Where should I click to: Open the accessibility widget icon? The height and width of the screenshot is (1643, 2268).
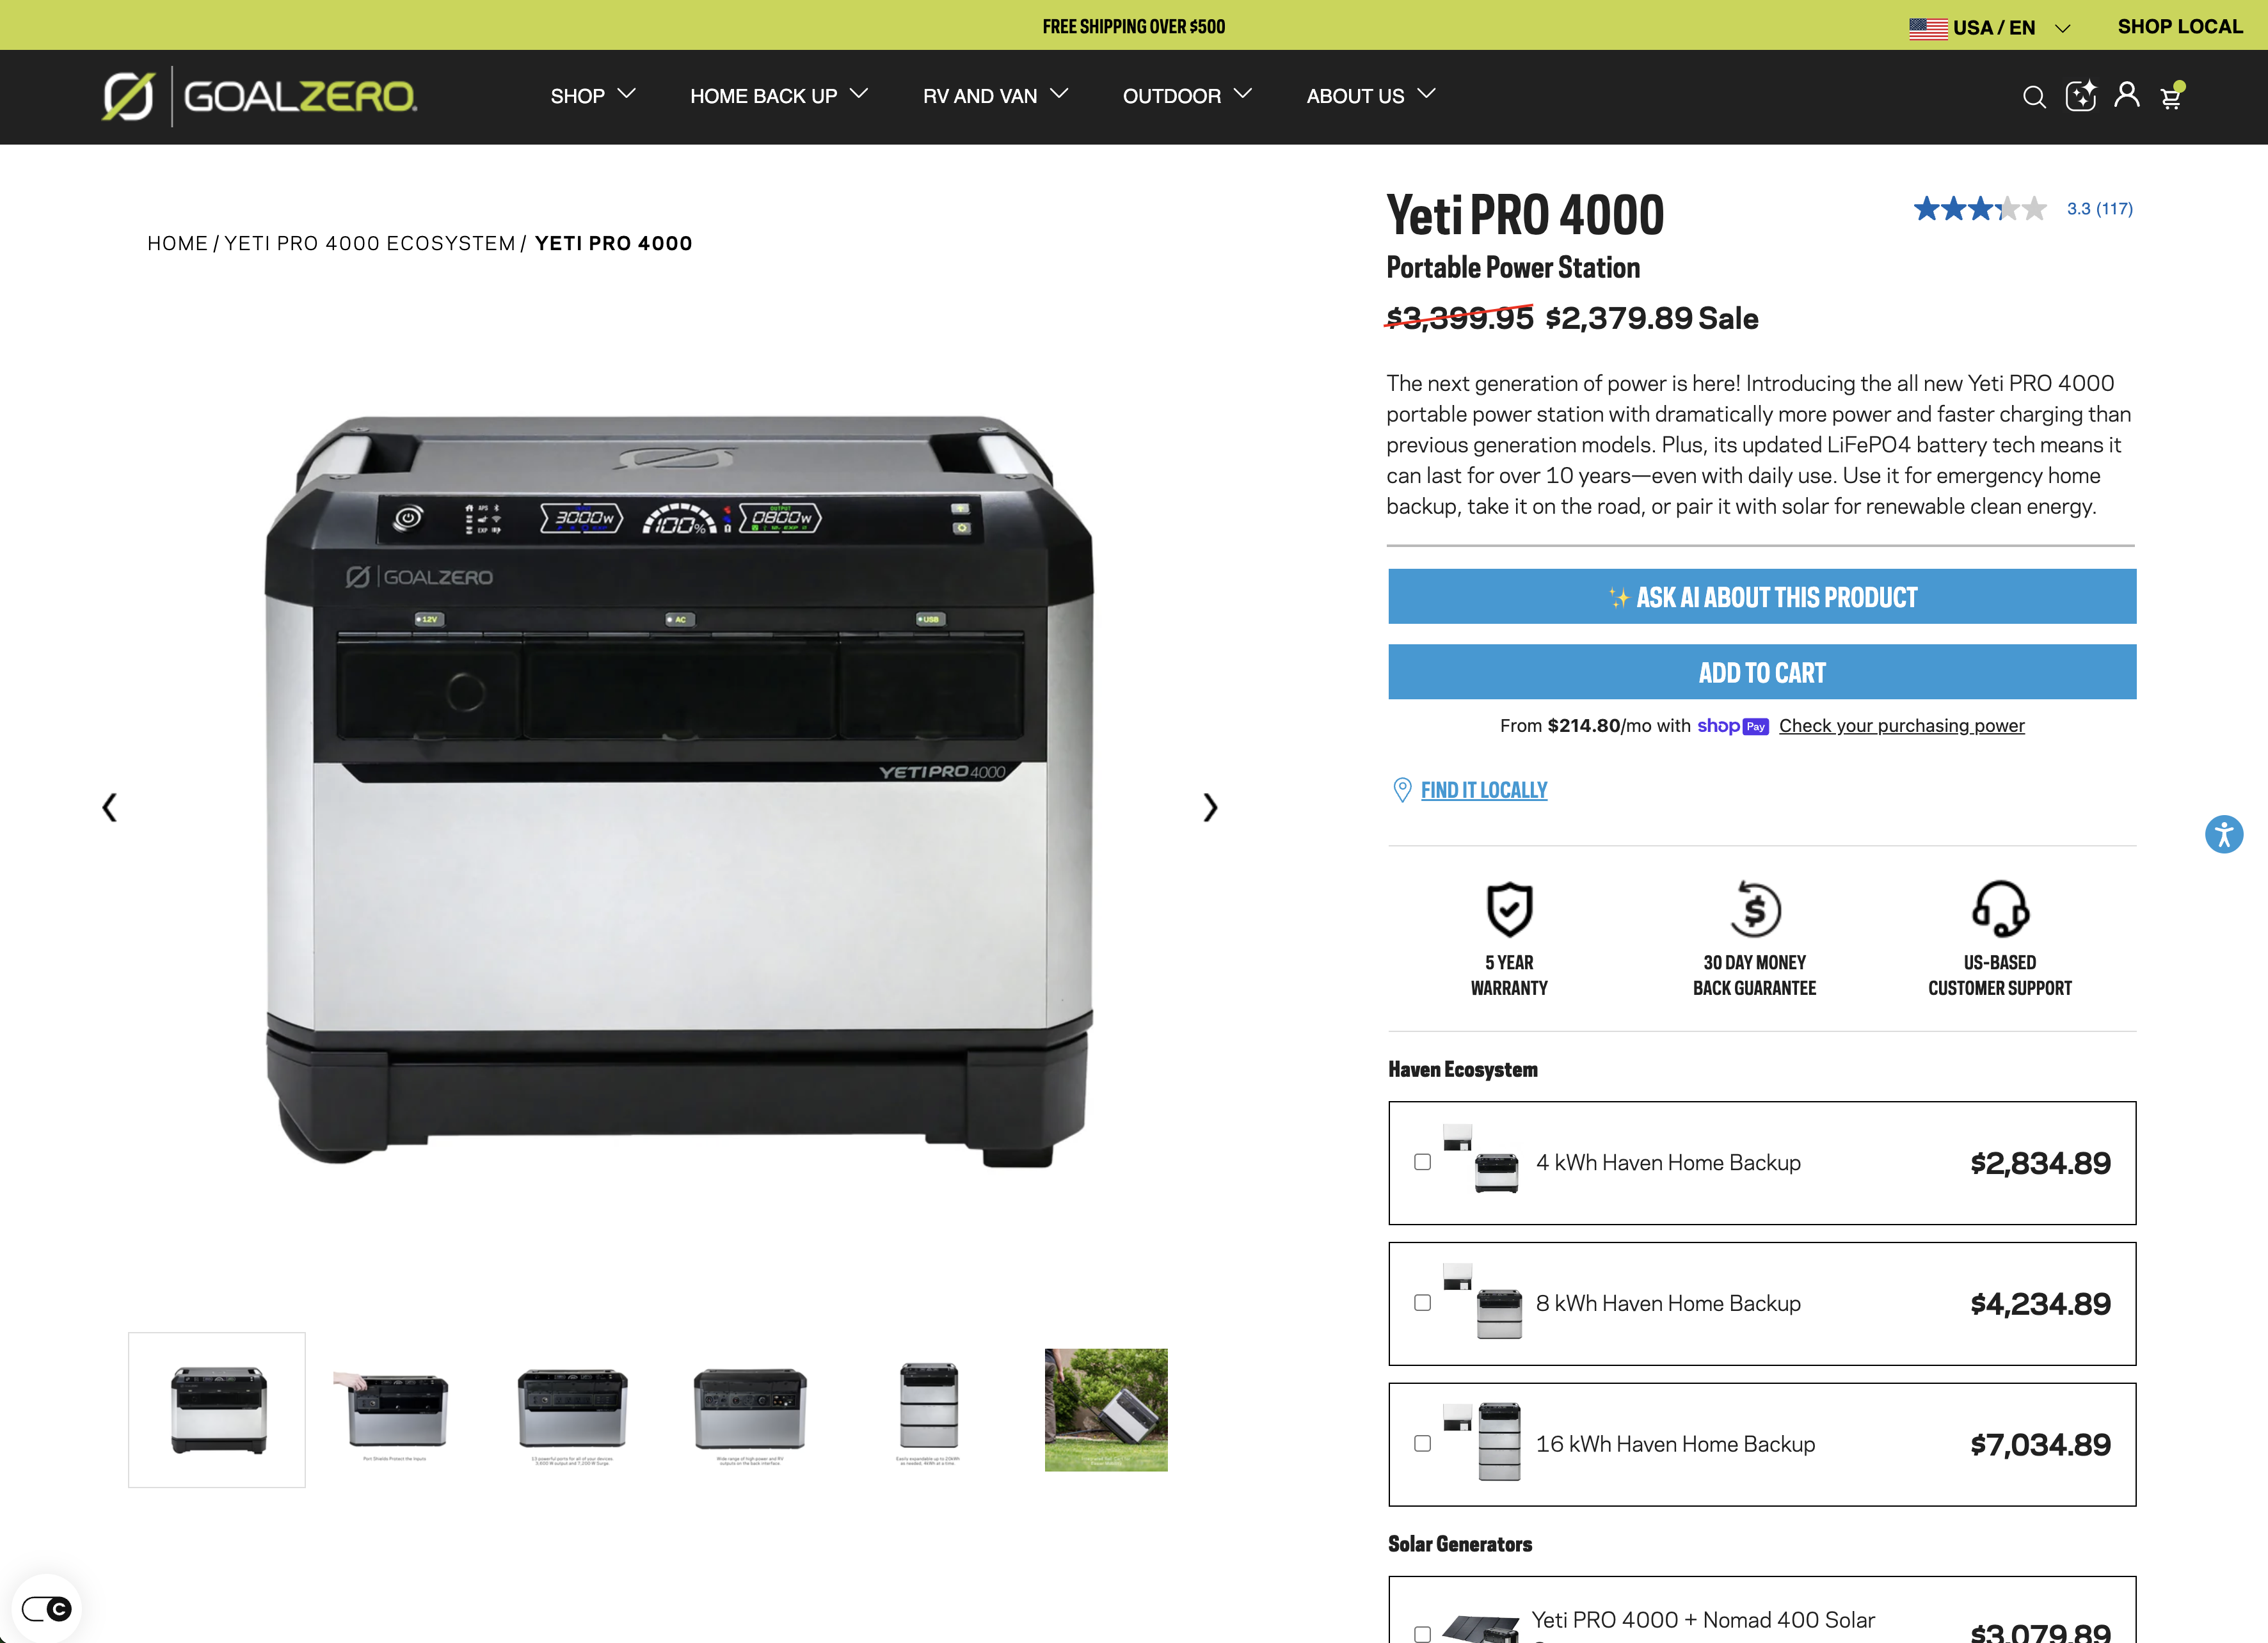[x=2224, y=834]
